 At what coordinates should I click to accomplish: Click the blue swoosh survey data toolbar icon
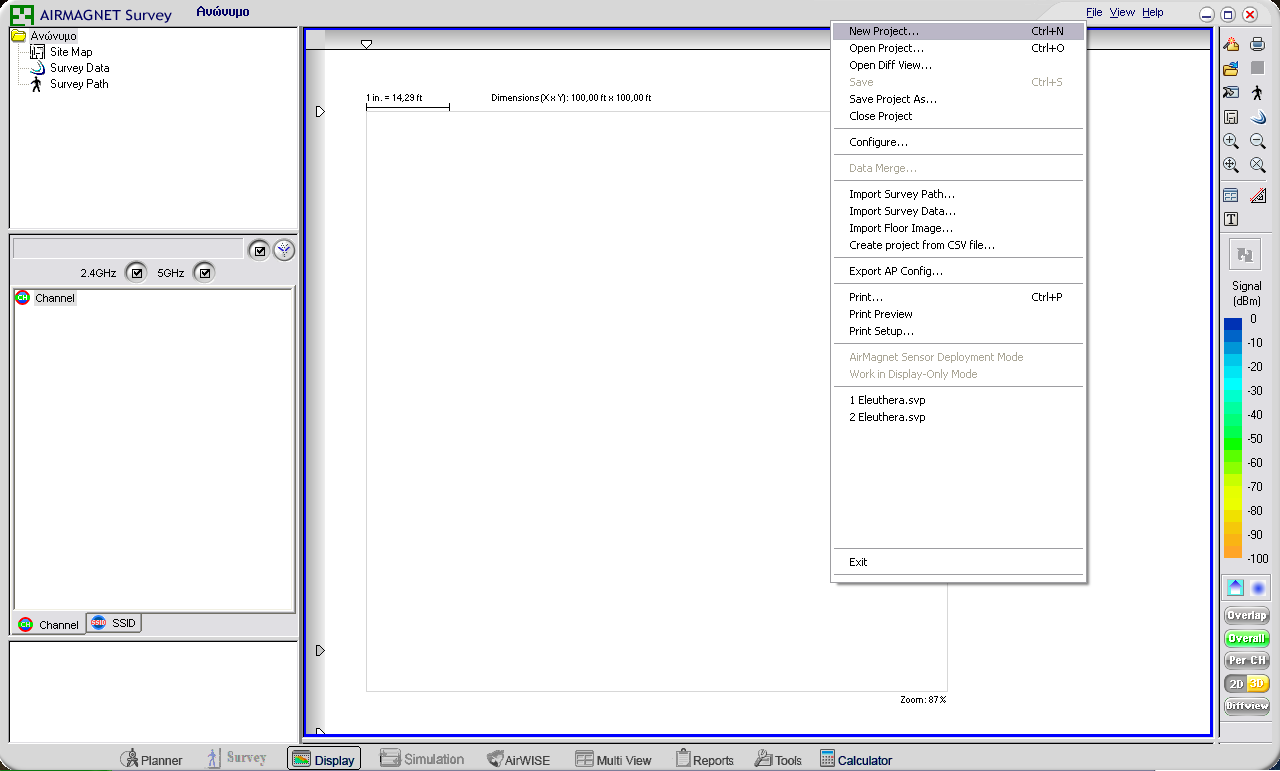(x=1258, y=117)
